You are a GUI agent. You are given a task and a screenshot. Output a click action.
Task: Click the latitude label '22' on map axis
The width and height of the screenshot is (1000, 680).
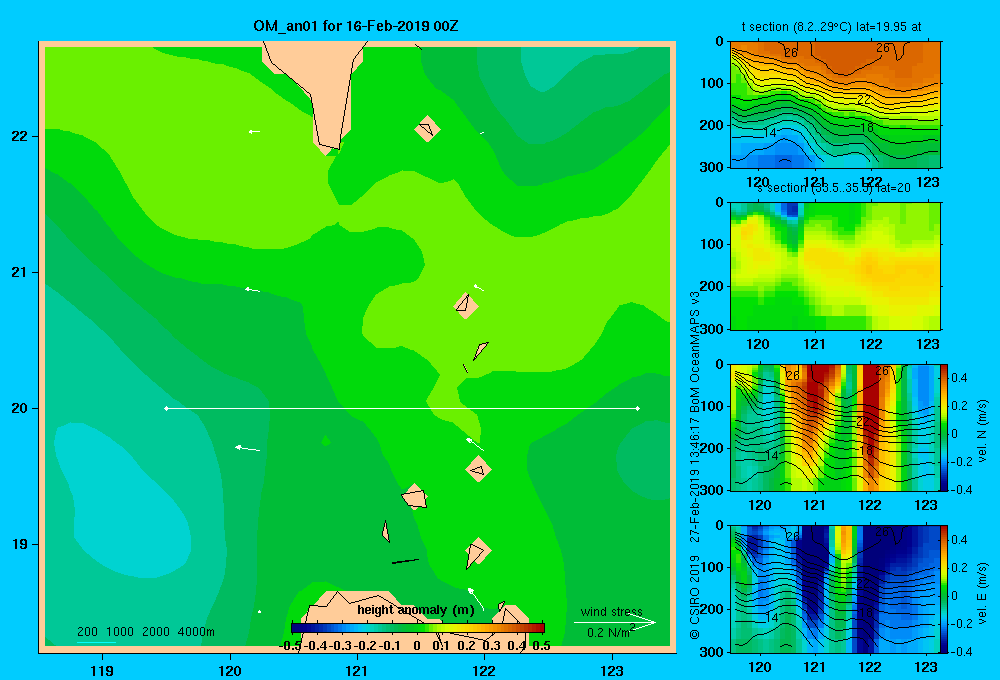click(x=20, y=136)
